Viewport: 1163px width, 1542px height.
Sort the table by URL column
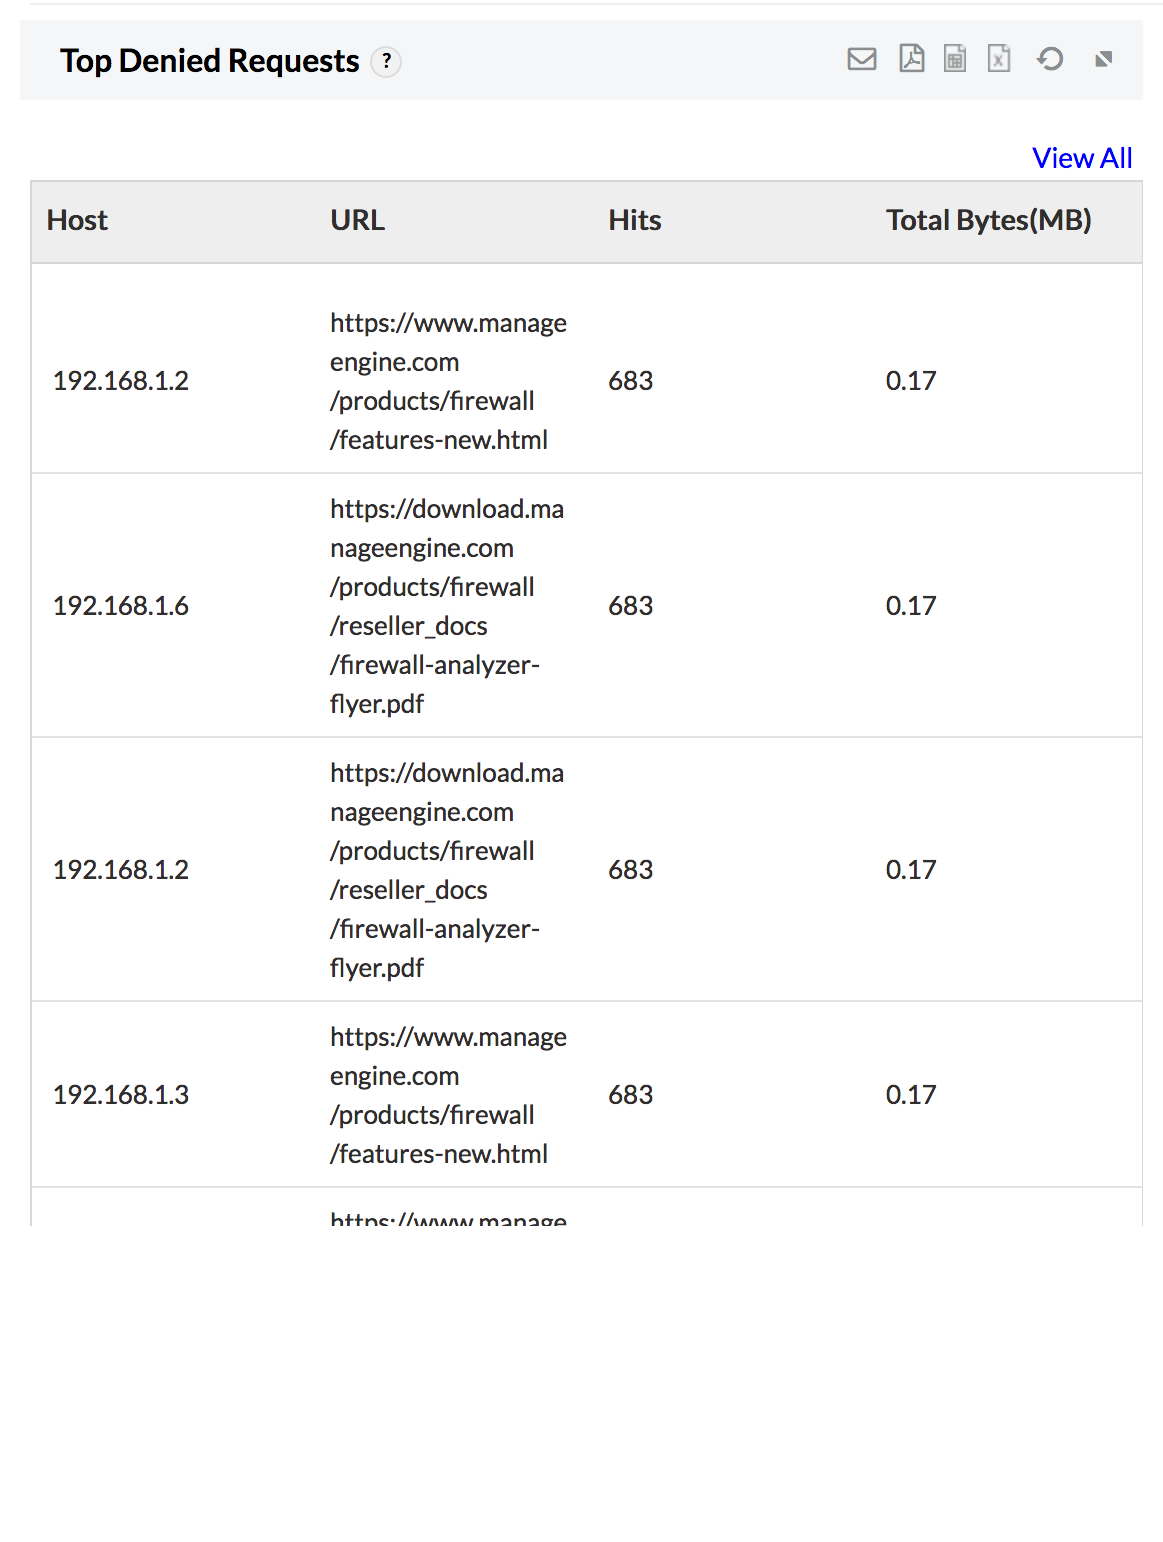click(358, 220)
